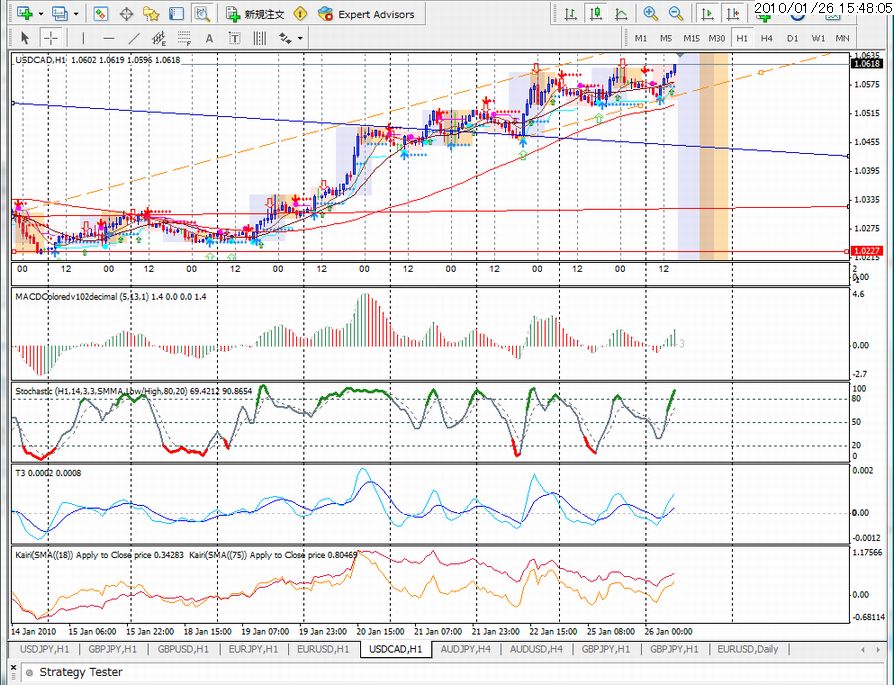The height and width of the screenshot is (685, 894).
Task: Toggle the Chart Shift button
Action: pyautogui.click(x=732, y=14)
